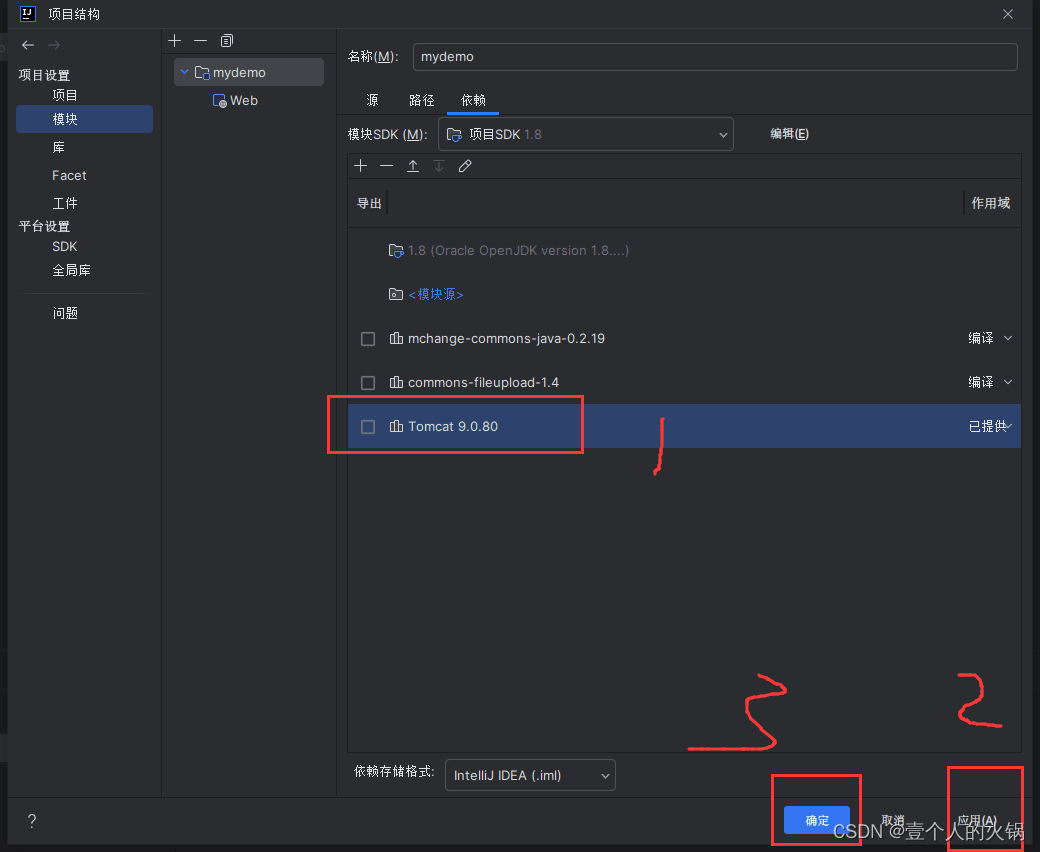
Task: Select the mydemo module tree item
Action: click(249, 72)
